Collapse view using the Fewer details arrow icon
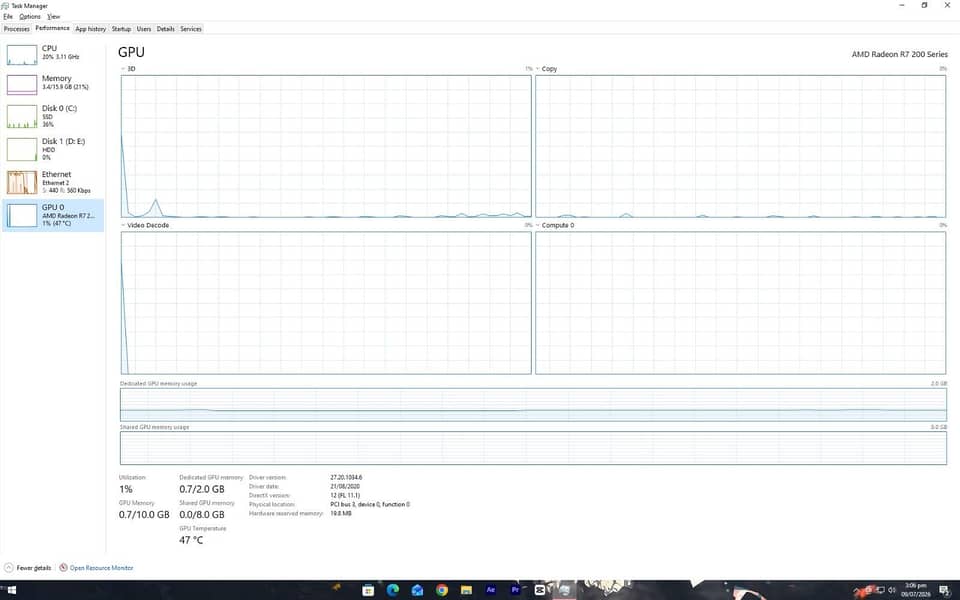Image resolution: width=960 pixels, height=600 pixels. pyautogui.click(x=9, y=568)
